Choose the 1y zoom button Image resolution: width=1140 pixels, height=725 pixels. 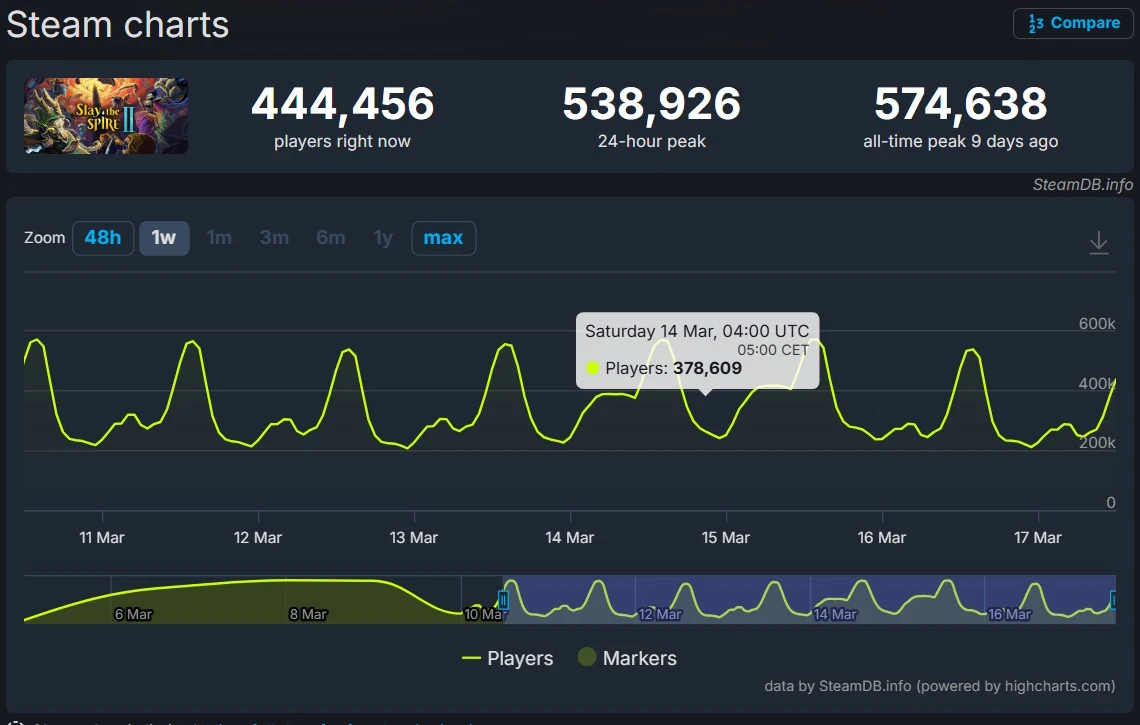point(383,238)
